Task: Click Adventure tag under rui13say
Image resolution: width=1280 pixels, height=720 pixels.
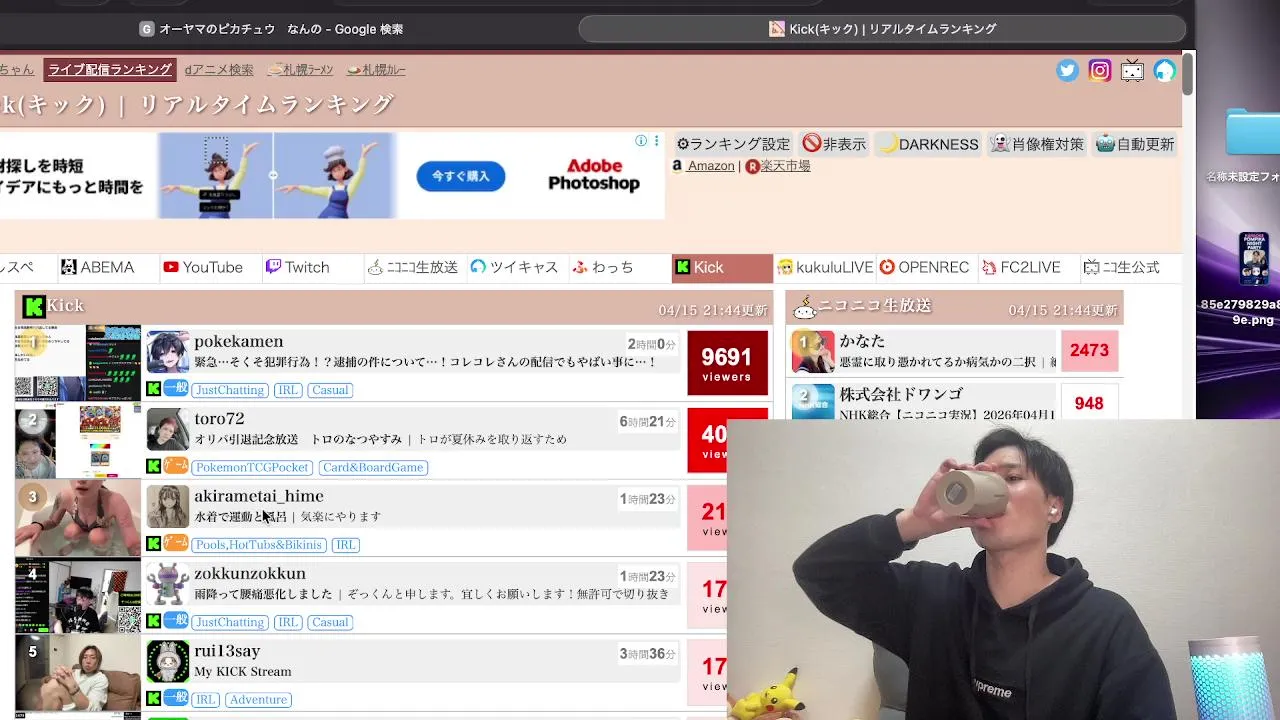Action: [258, 699]
